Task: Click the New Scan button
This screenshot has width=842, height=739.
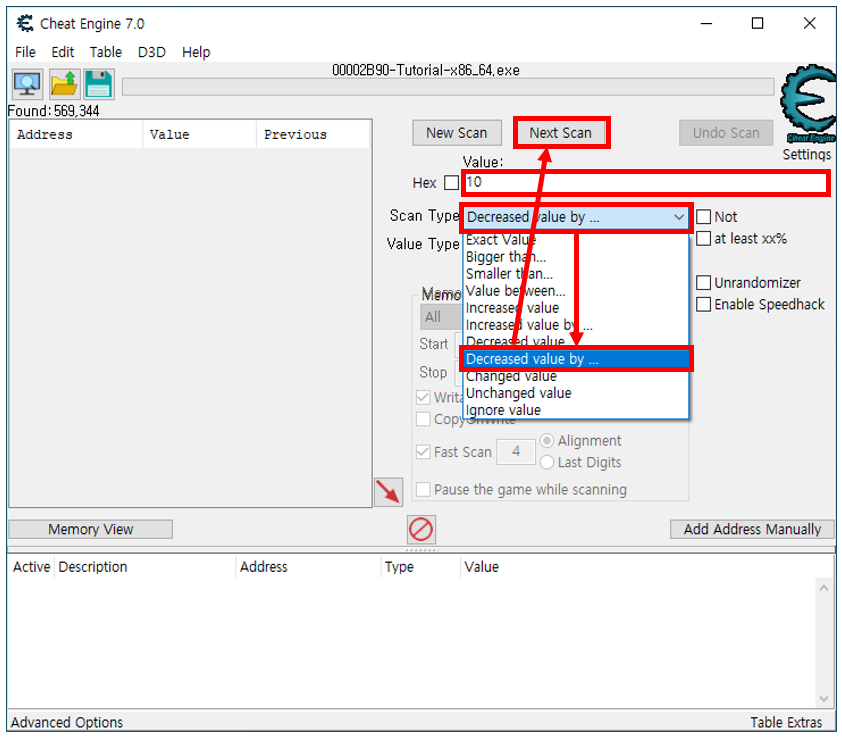Action: [x=457, y=133]
